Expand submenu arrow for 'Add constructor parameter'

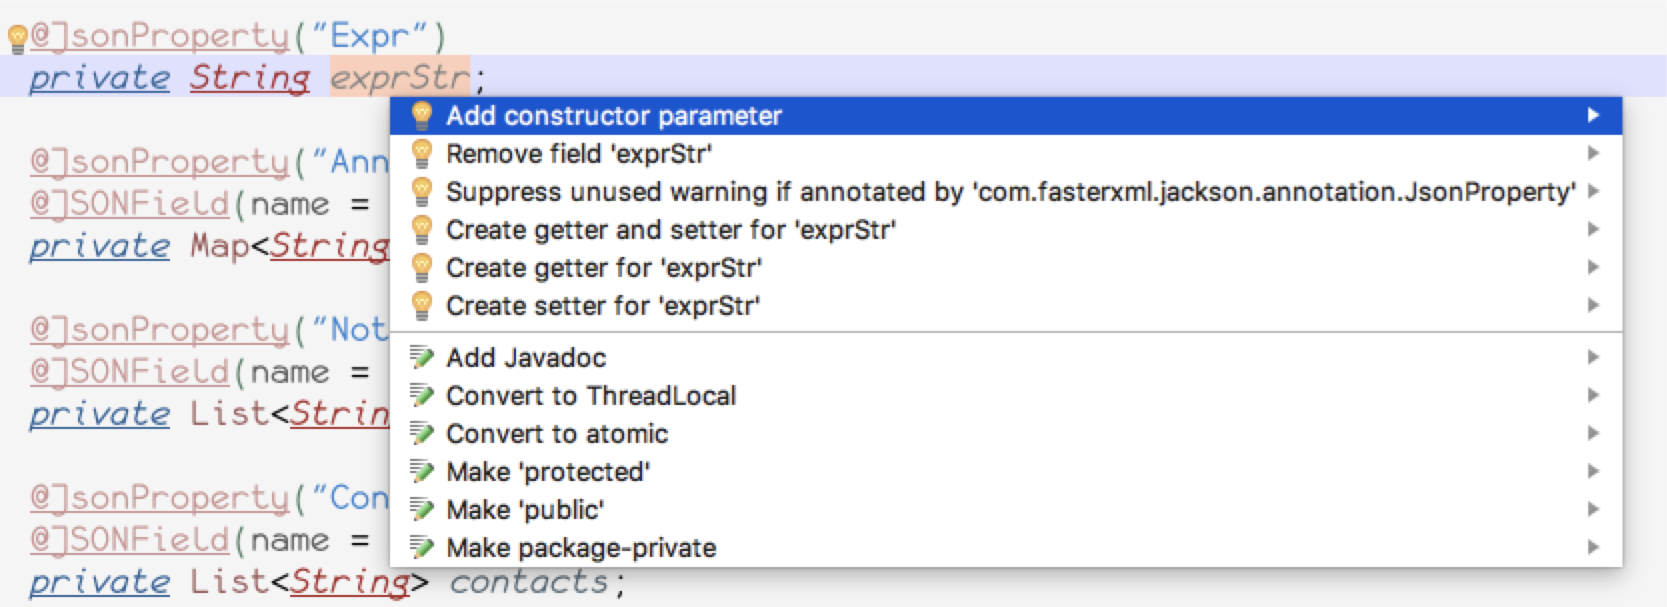[x=1593, y=116]
